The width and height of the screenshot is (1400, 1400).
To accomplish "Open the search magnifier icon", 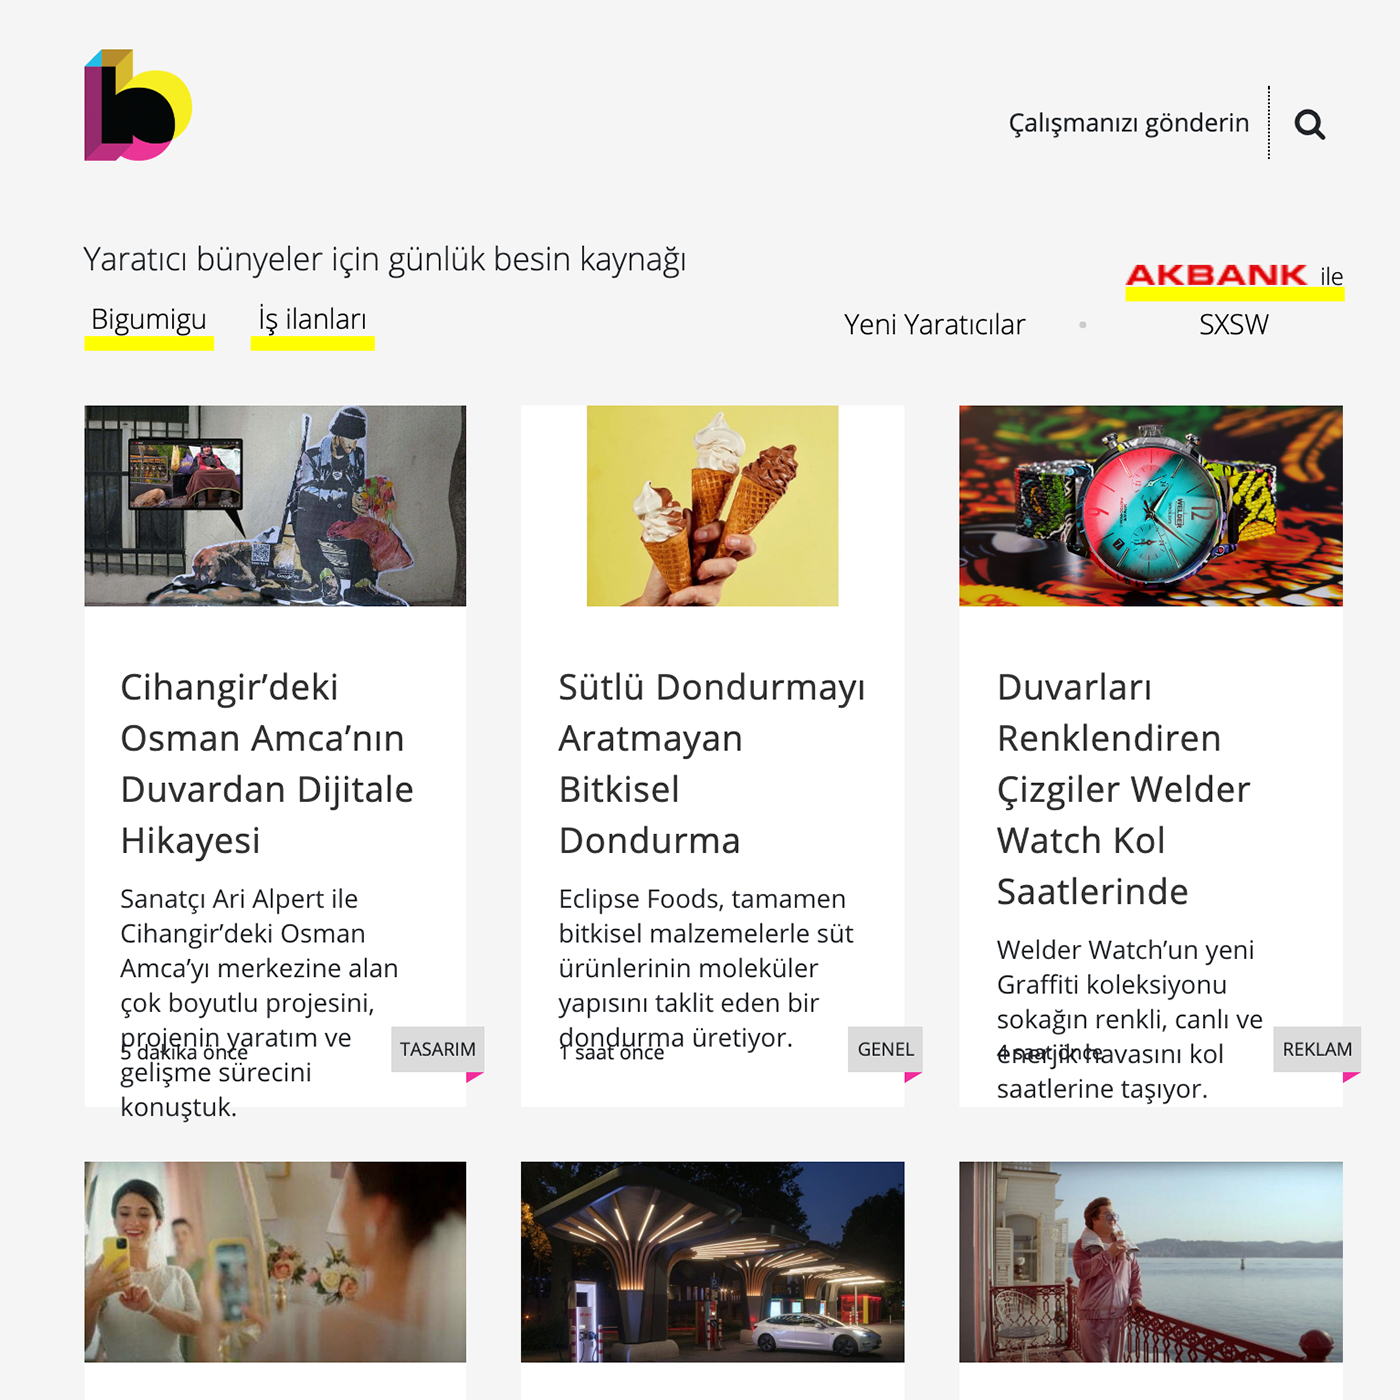I will pyautogui.click(x=1309, y=125).
